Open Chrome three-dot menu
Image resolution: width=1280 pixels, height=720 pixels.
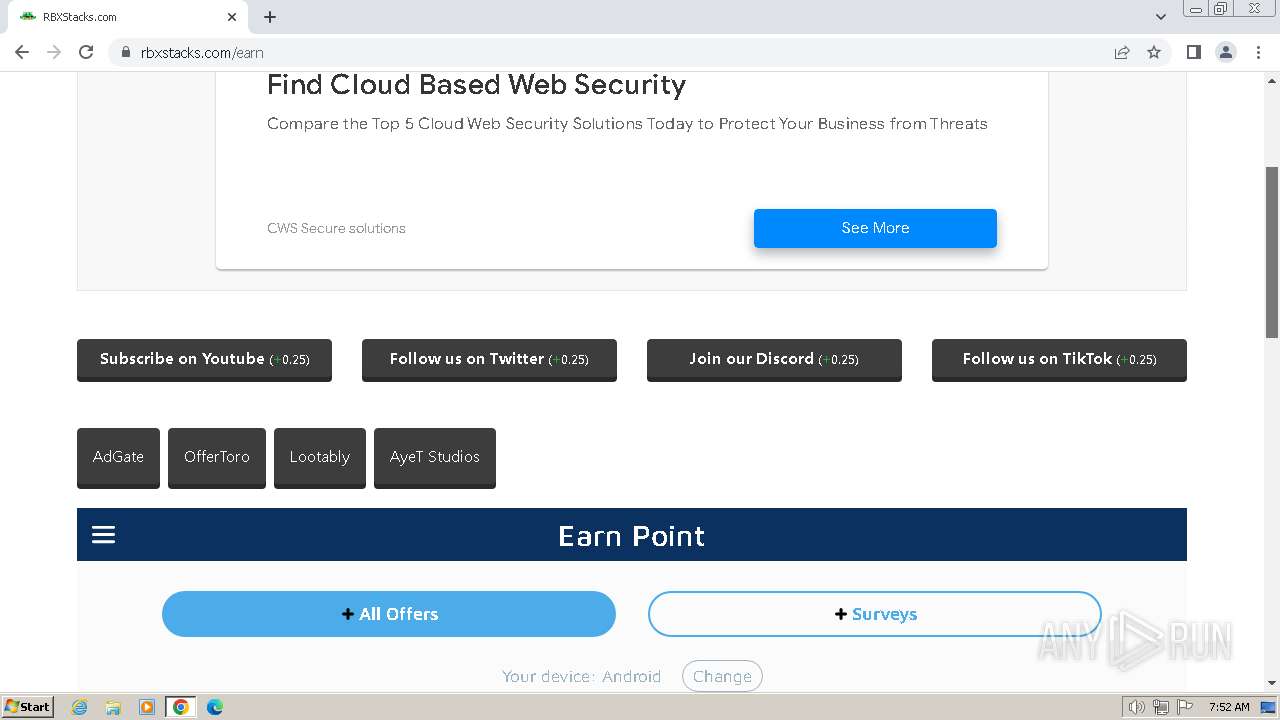1258,52
